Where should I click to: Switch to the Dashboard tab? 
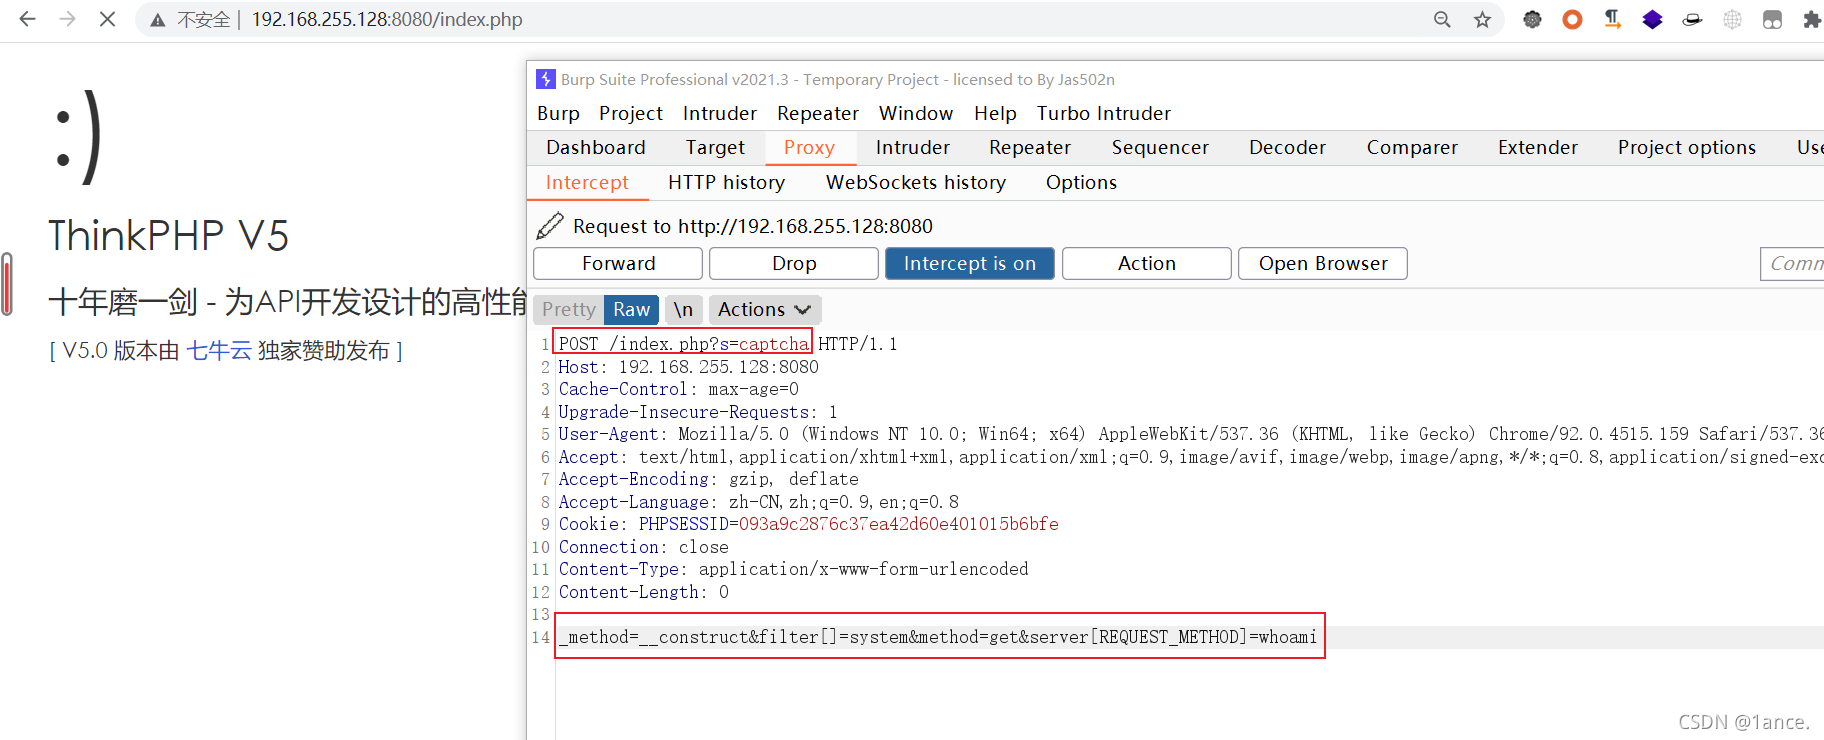tap(596, 147)
